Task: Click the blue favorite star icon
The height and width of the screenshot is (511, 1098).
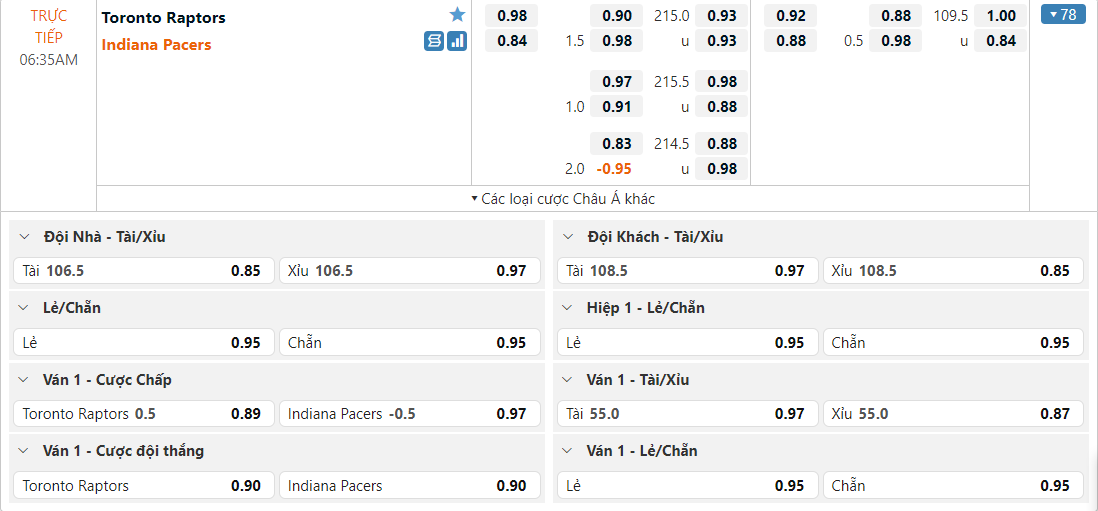Action: (x=457, y=15)
